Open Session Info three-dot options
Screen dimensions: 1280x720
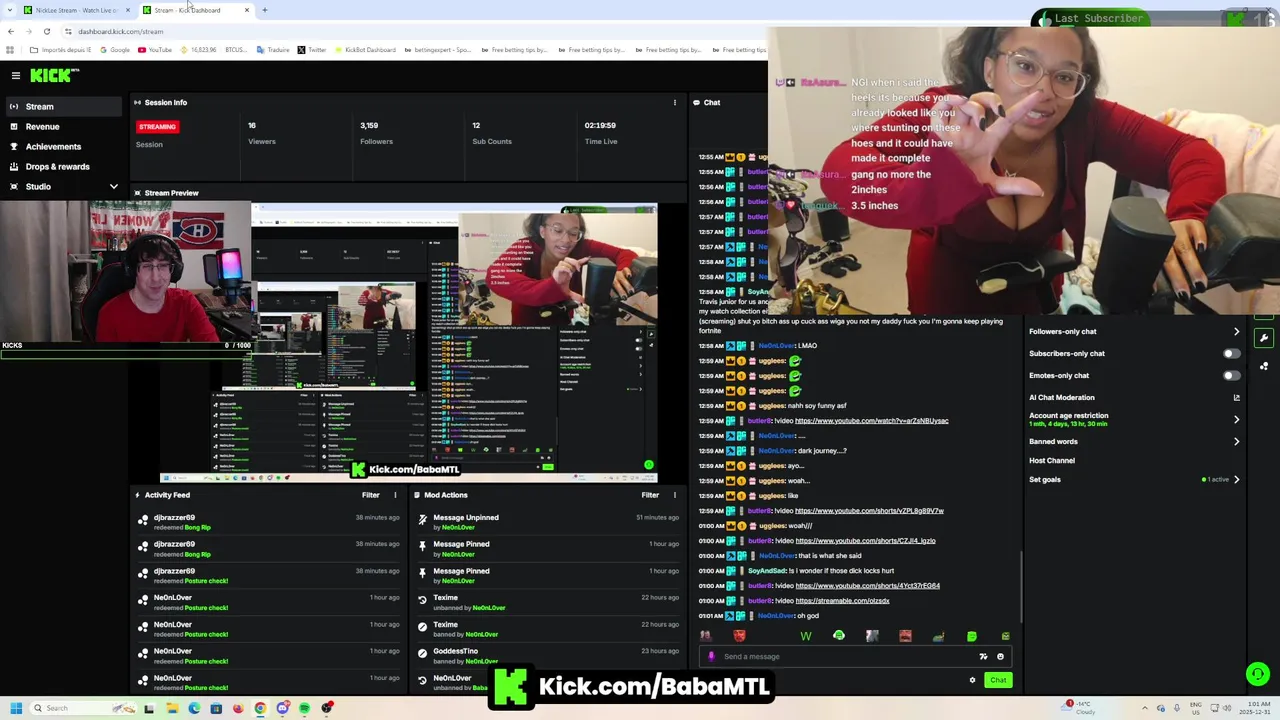[x=674, y=102]
